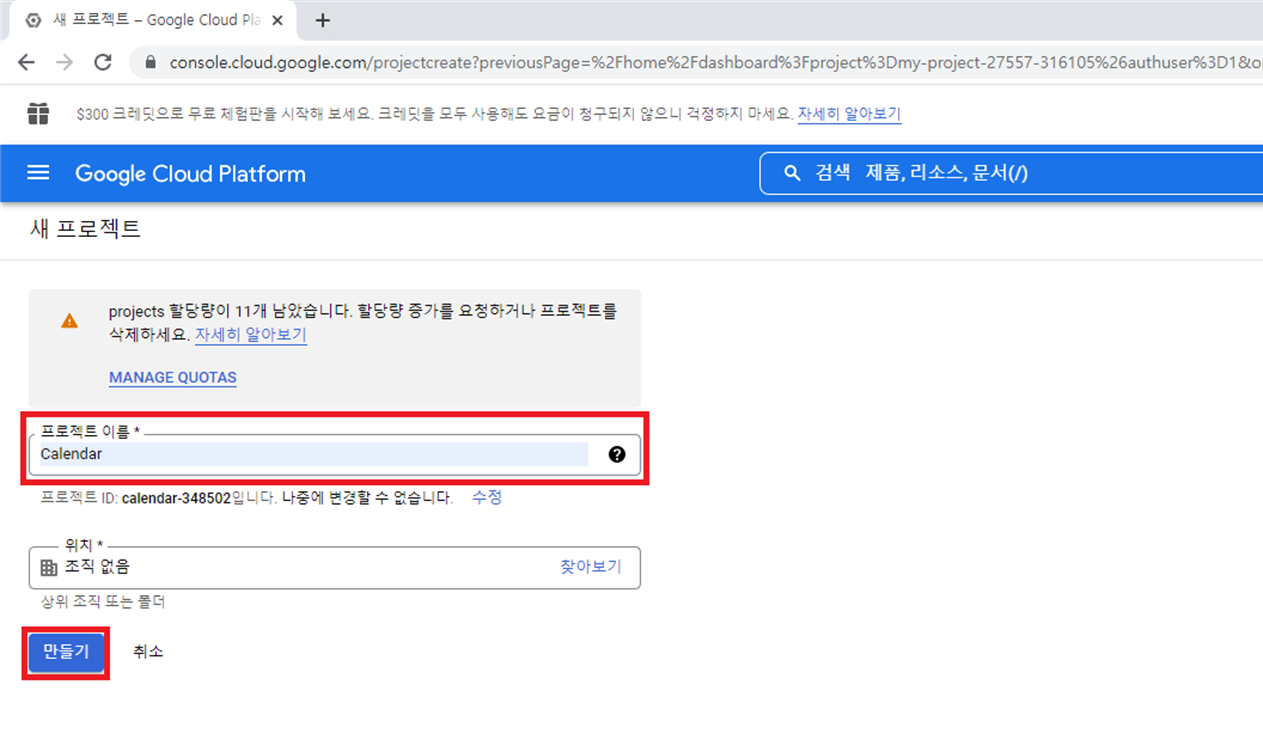Click the 취소 cancel button
This screenshot has height=746, width=1263.
pyautogui.click(x=148, y=651)
